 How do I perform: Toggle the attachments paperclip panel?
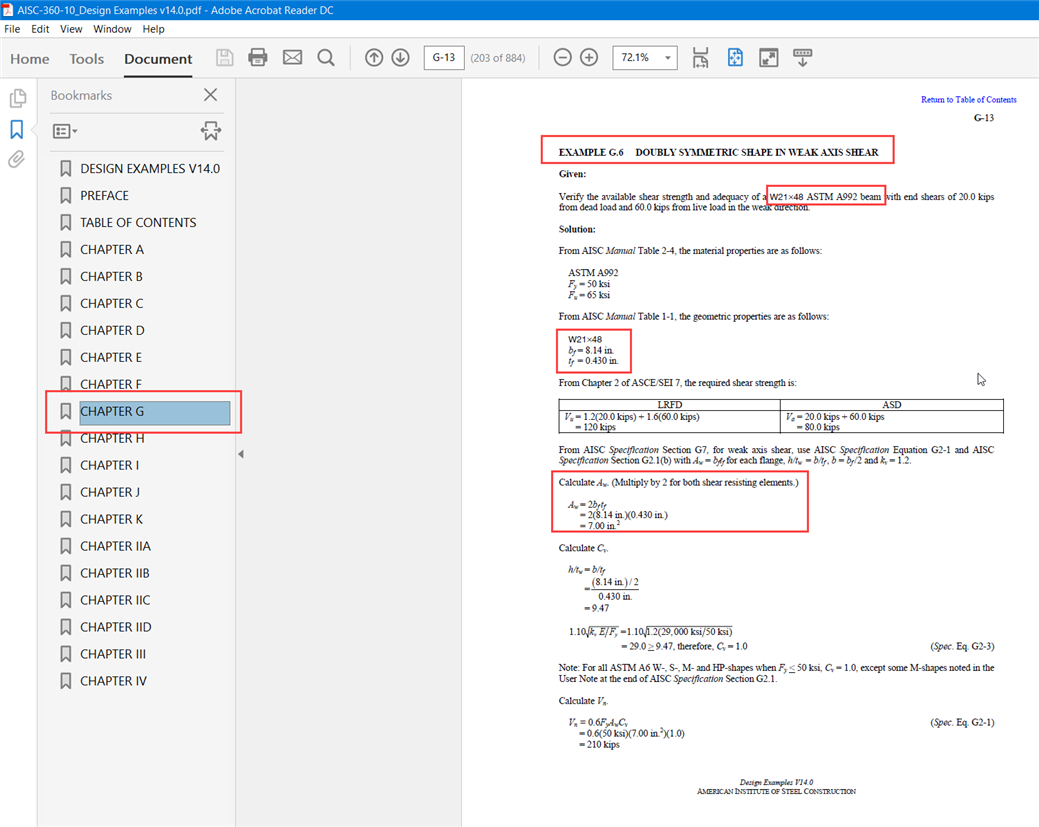[17, 160]
